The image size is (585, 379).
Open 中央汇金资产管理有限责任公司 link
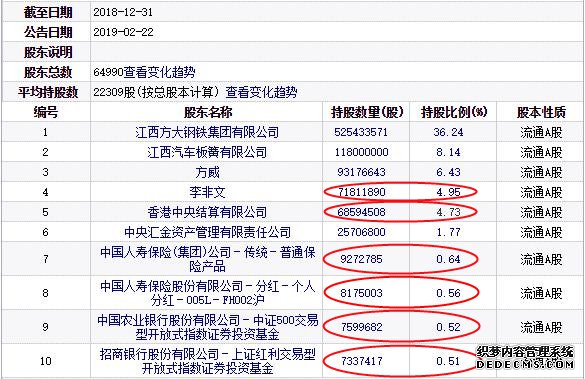(x=207, y=232)
